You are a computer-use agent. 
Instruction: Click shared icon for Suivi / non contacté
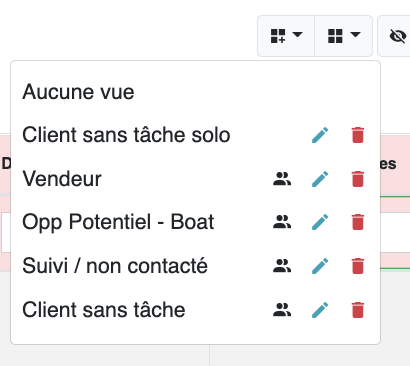[282, 266]
